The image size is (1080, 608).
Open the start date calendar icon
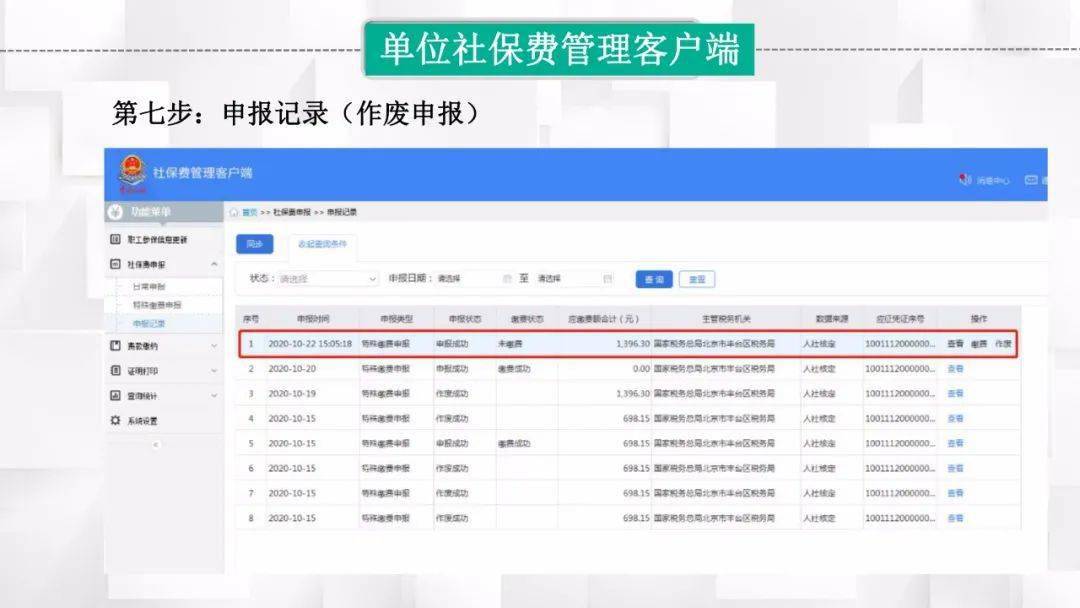[507, 279]
